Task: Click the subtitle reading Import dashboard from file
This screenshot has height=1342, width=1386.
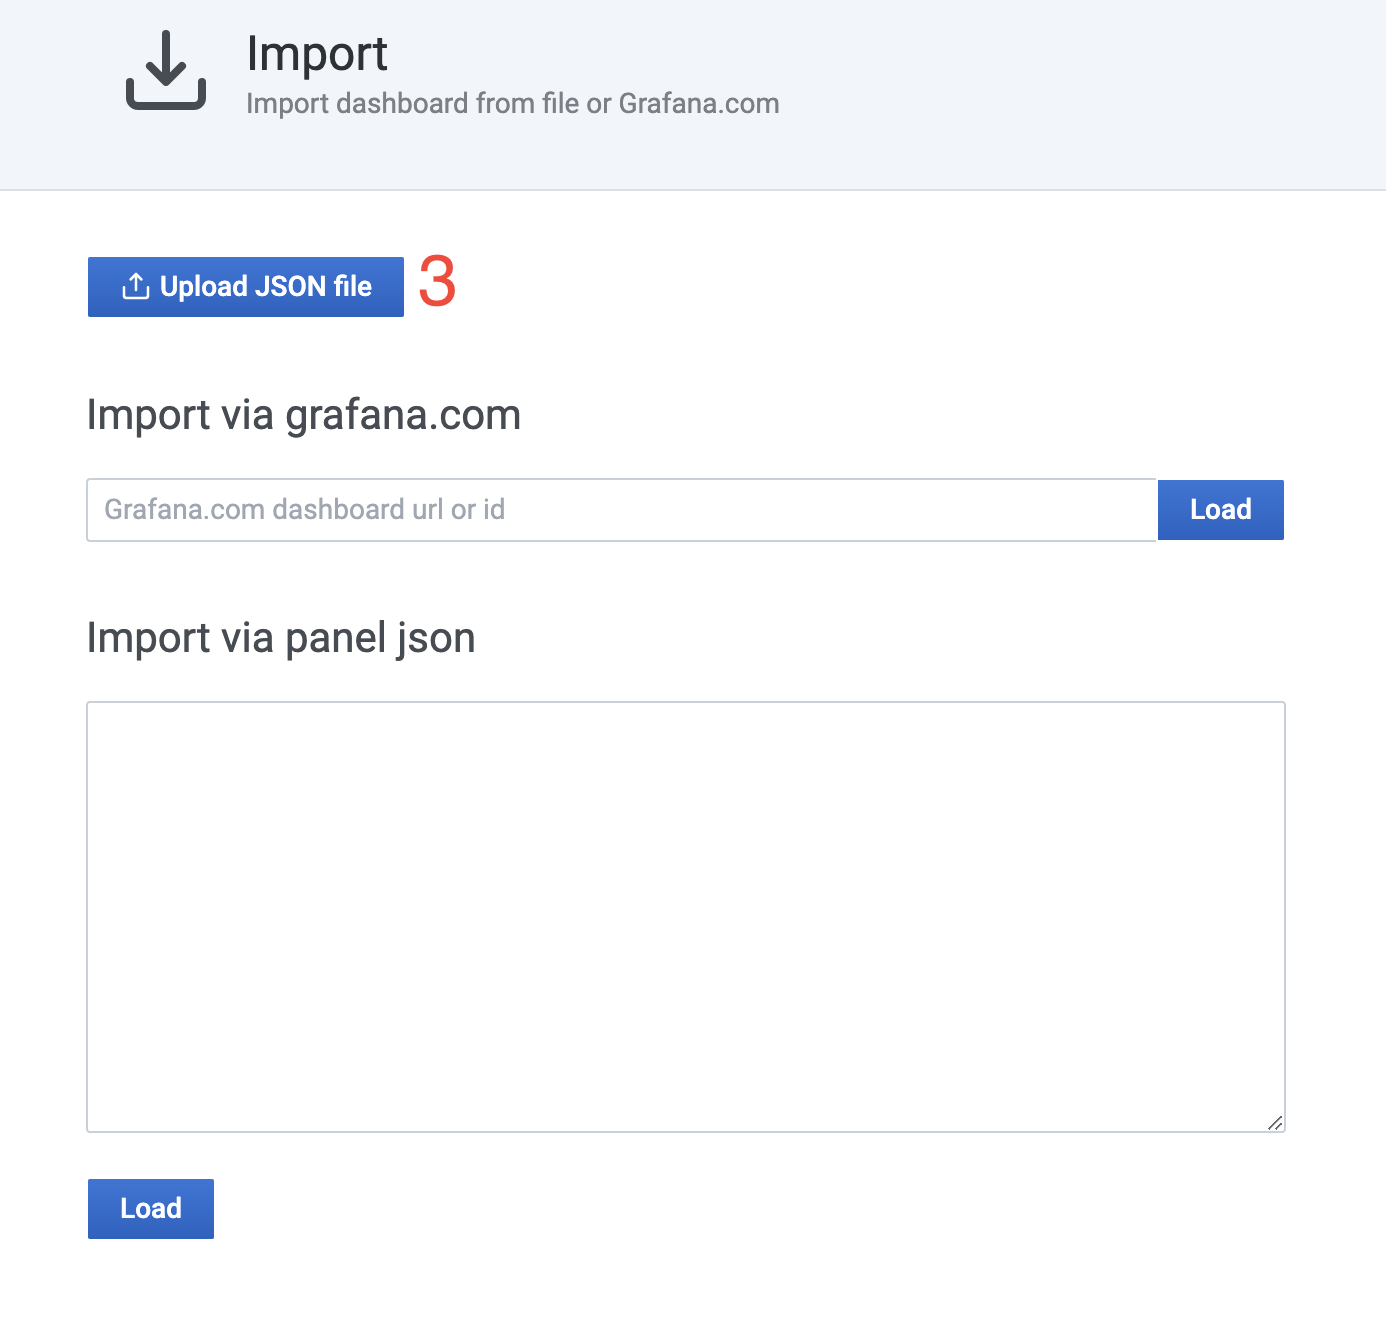Action: [513, 103]
